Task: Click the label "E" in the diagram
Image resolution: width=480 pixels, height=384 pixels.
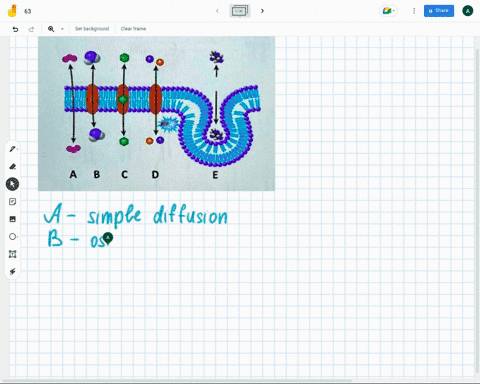Action: coord(215,175)
